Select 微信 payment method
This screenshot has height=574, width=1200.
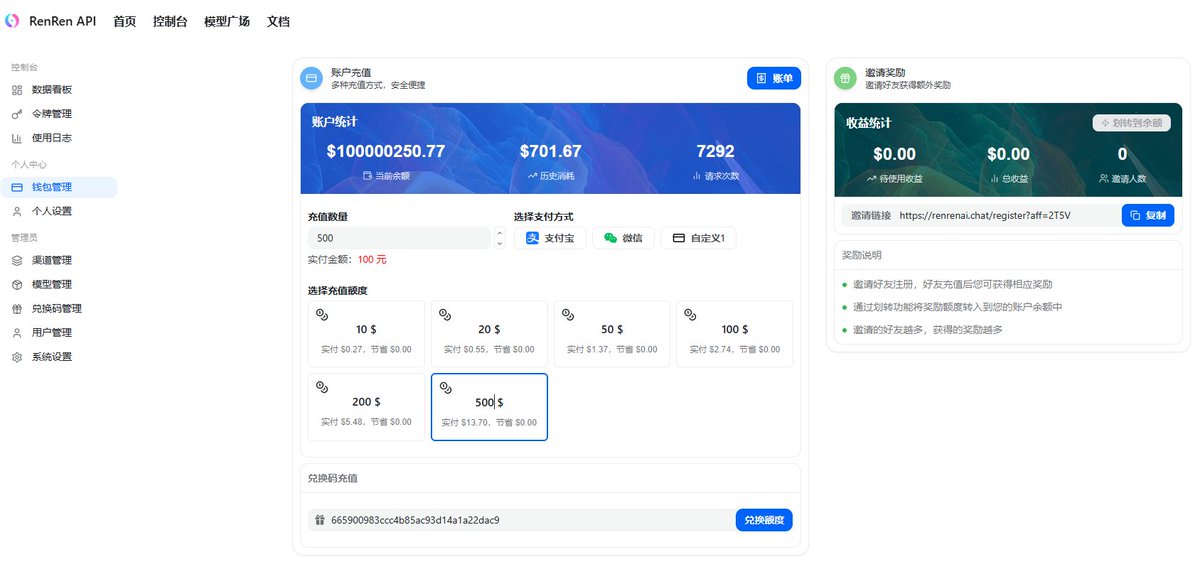[623, 238]
